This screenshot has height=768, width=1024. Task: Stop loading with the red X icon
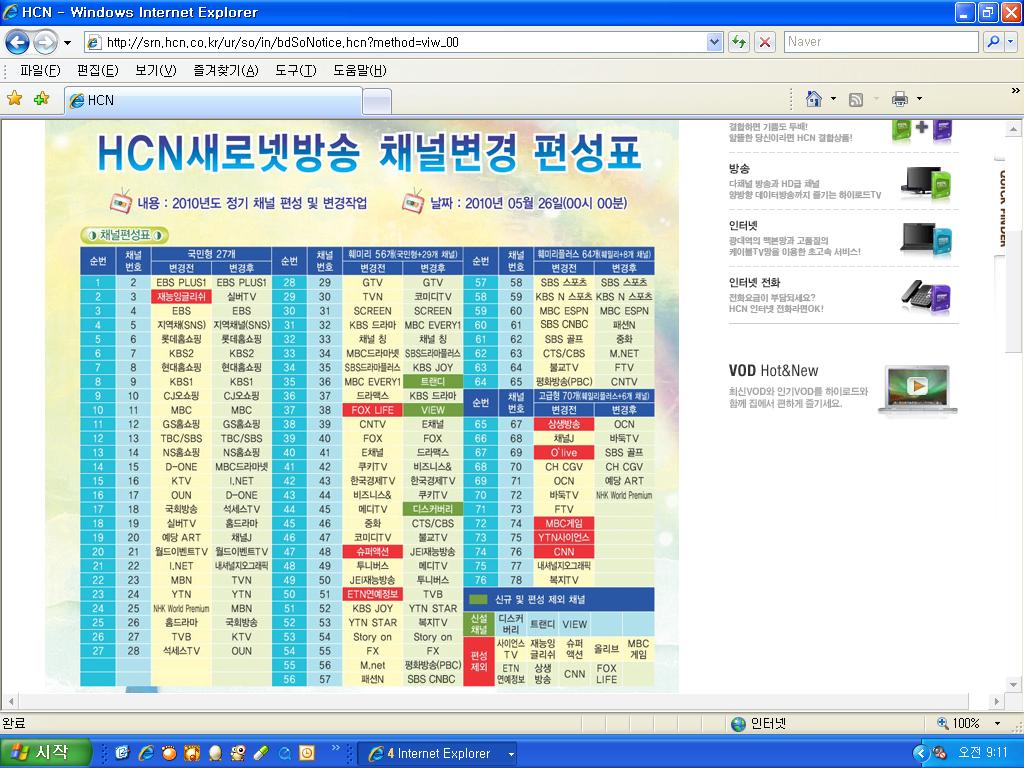point(765,42)
